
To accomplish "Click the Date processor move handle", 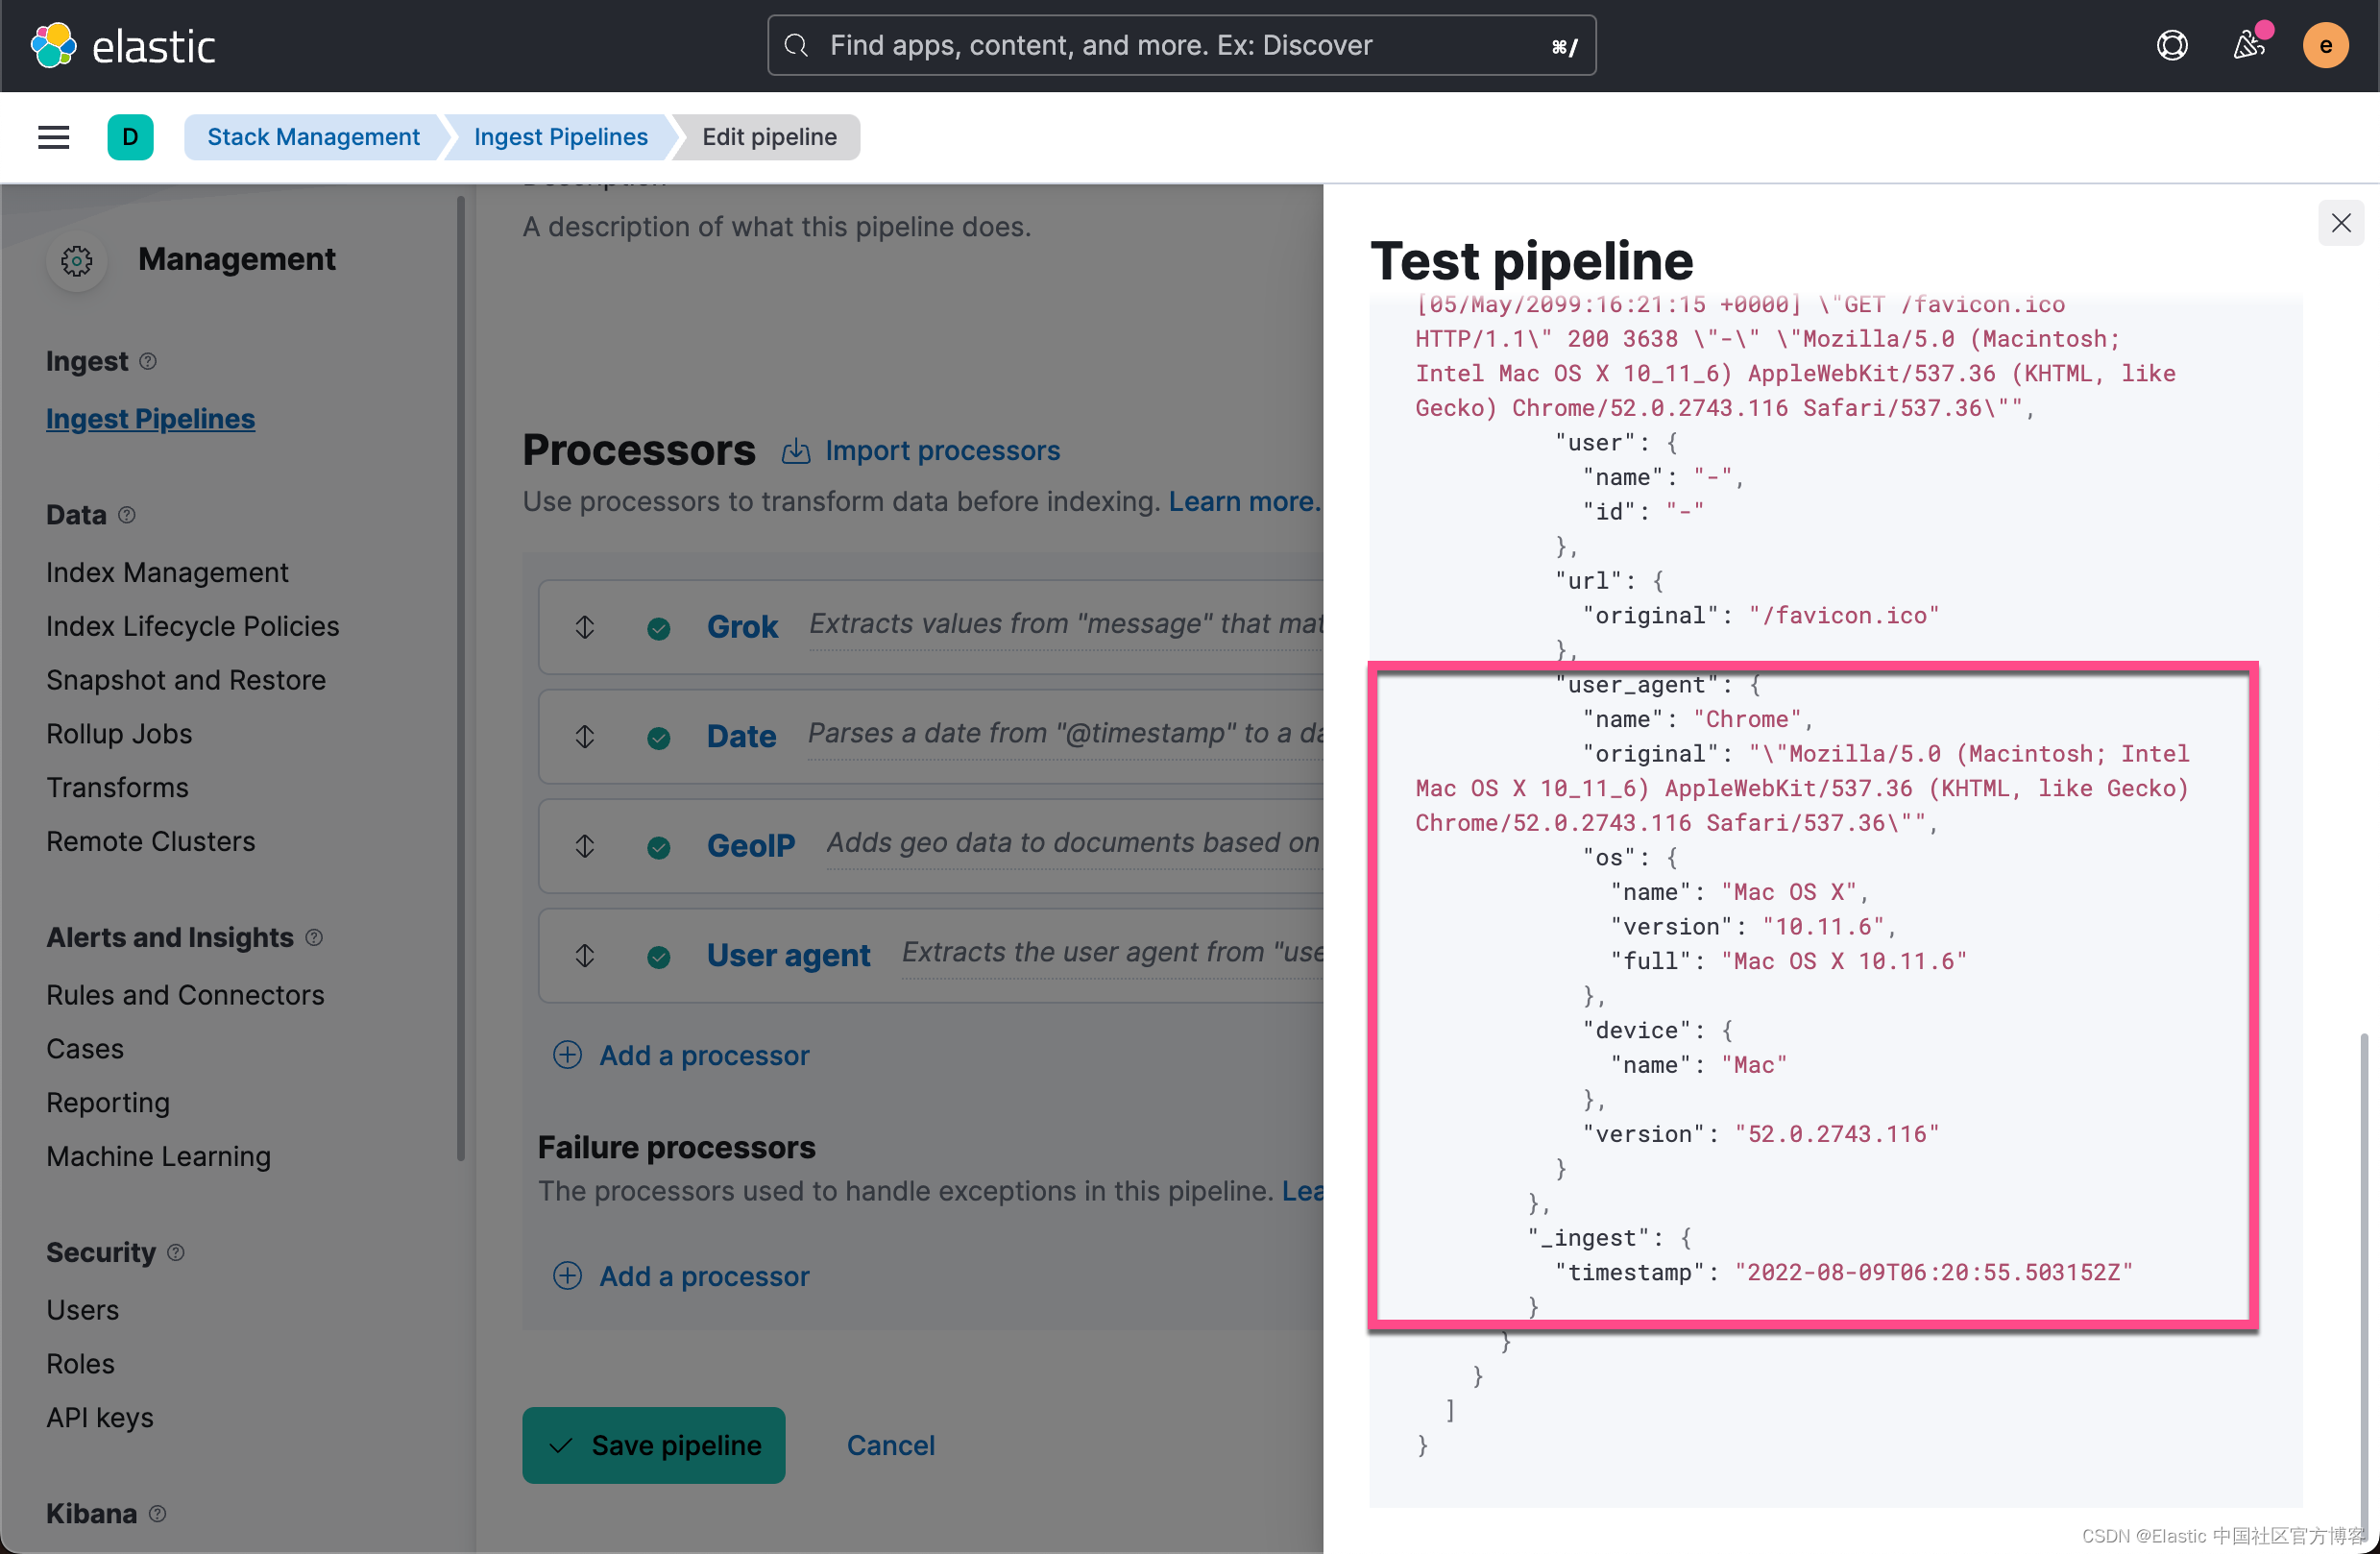I will tap(585, 737).
